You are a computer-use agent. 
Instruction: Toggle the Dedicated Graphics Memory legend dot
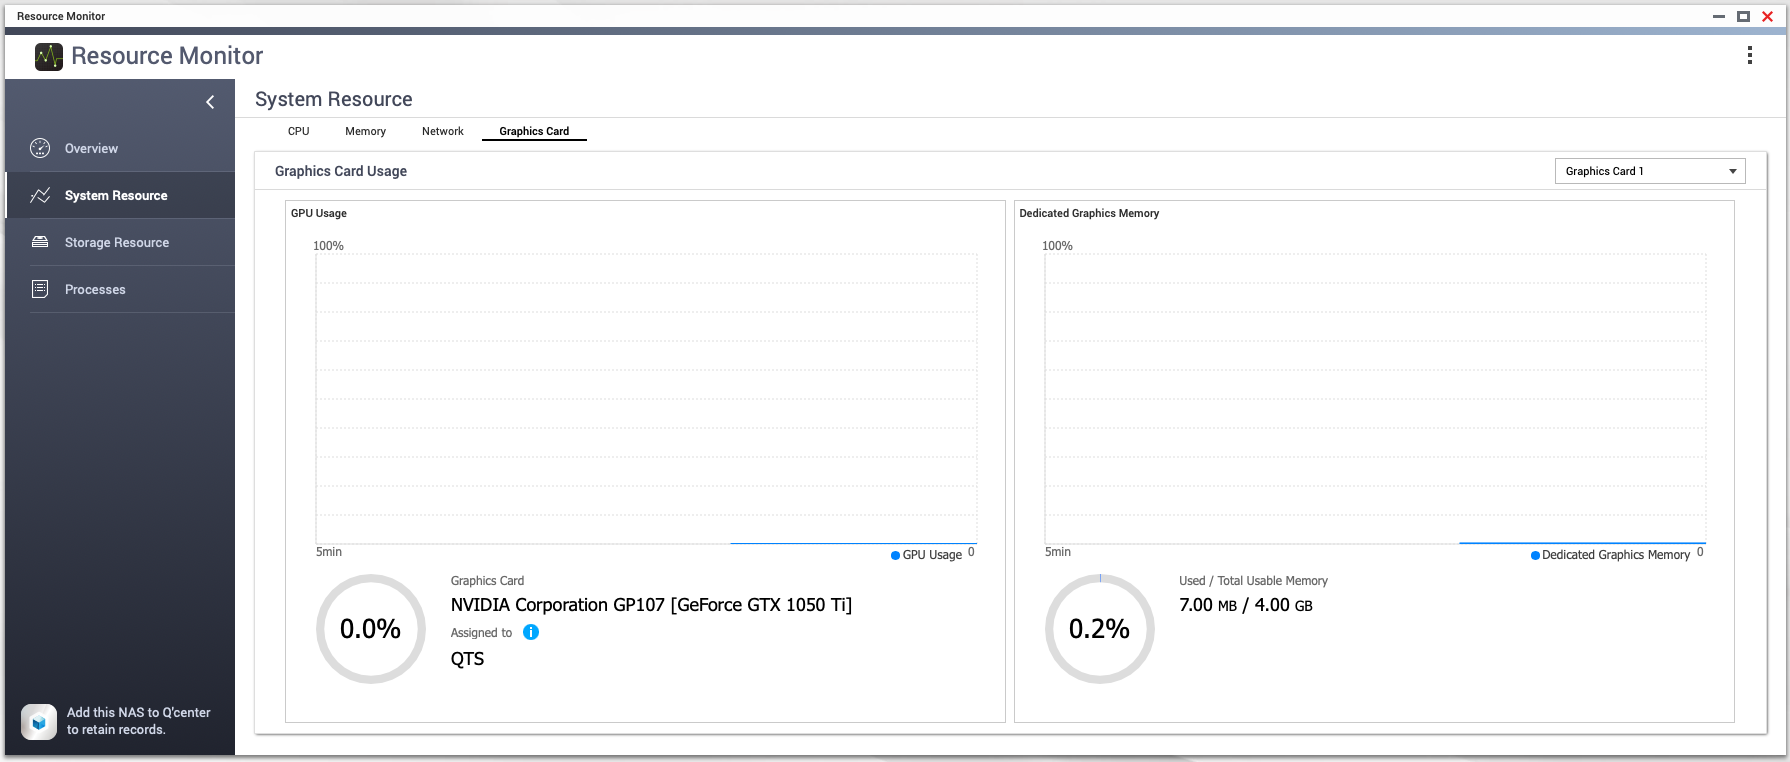[1535, 555]
